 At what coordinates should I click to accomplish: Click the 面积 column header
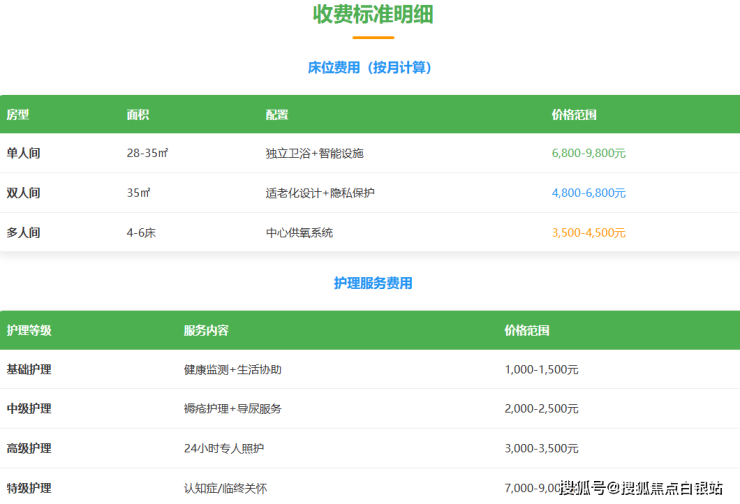tap(138, 115)
